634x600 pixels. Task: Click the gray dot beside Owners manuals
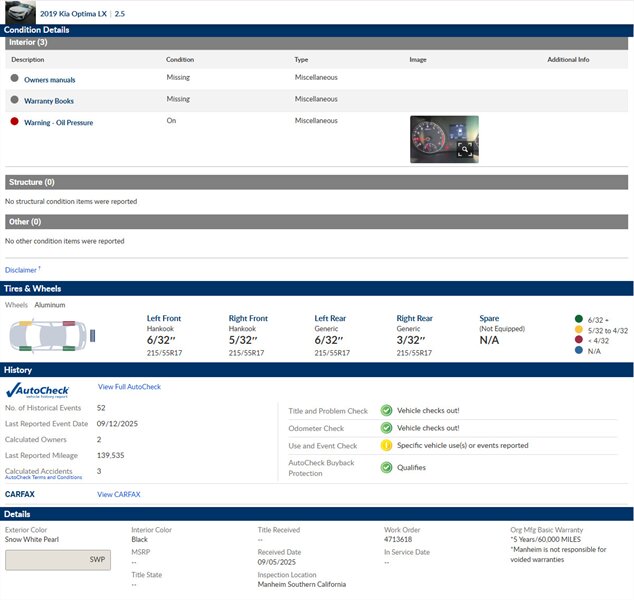(14, 78)
